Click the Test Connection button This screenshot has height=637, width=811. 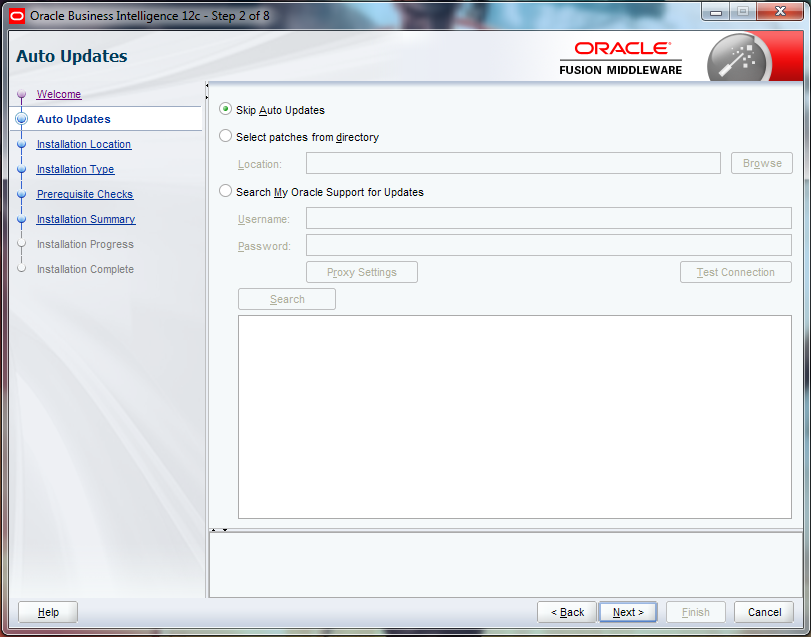735,272
